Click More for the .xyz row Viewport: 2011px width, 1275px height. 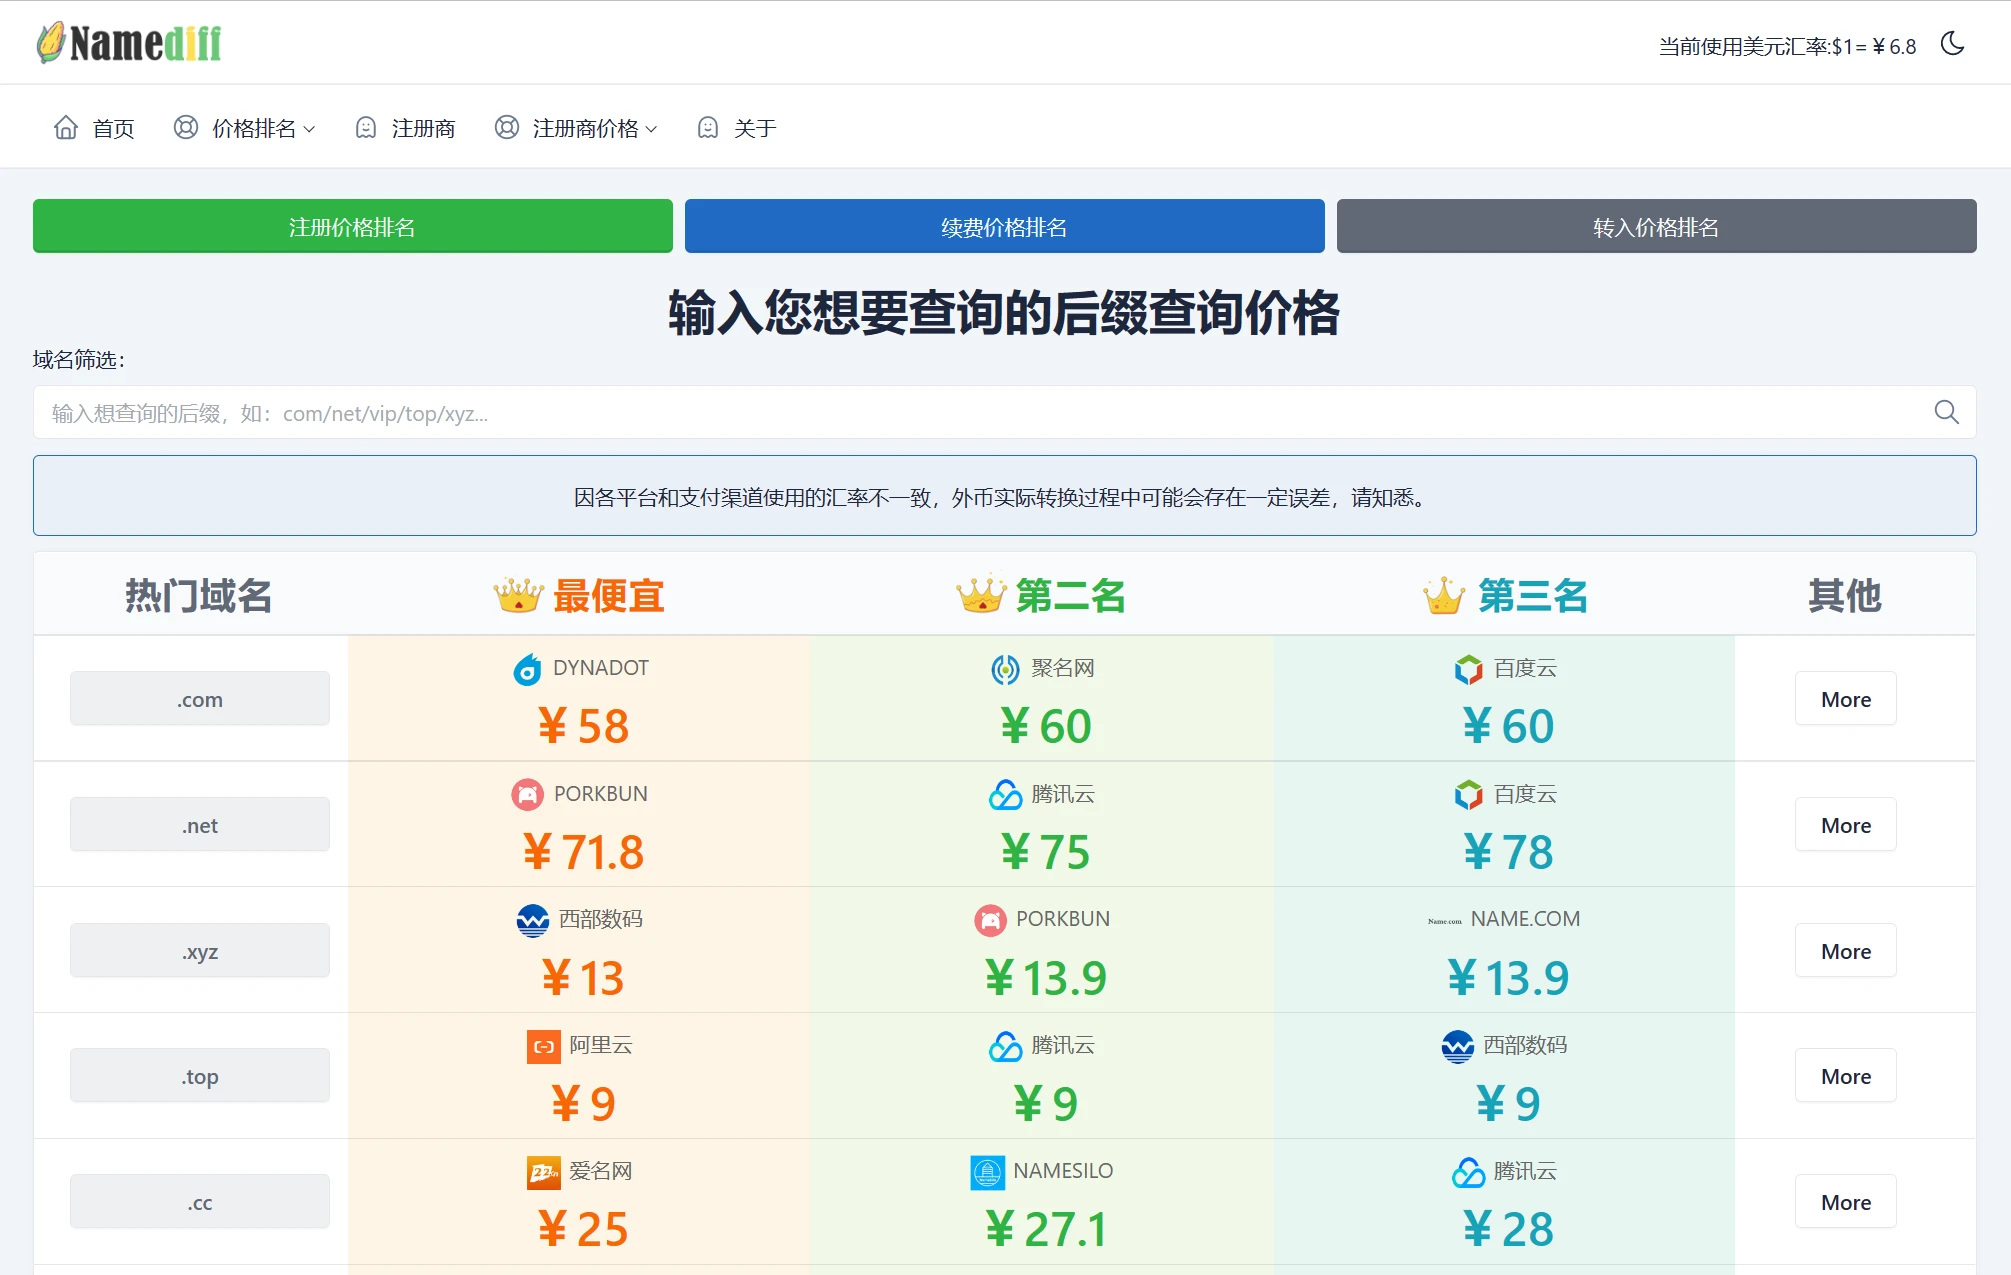1846,951
